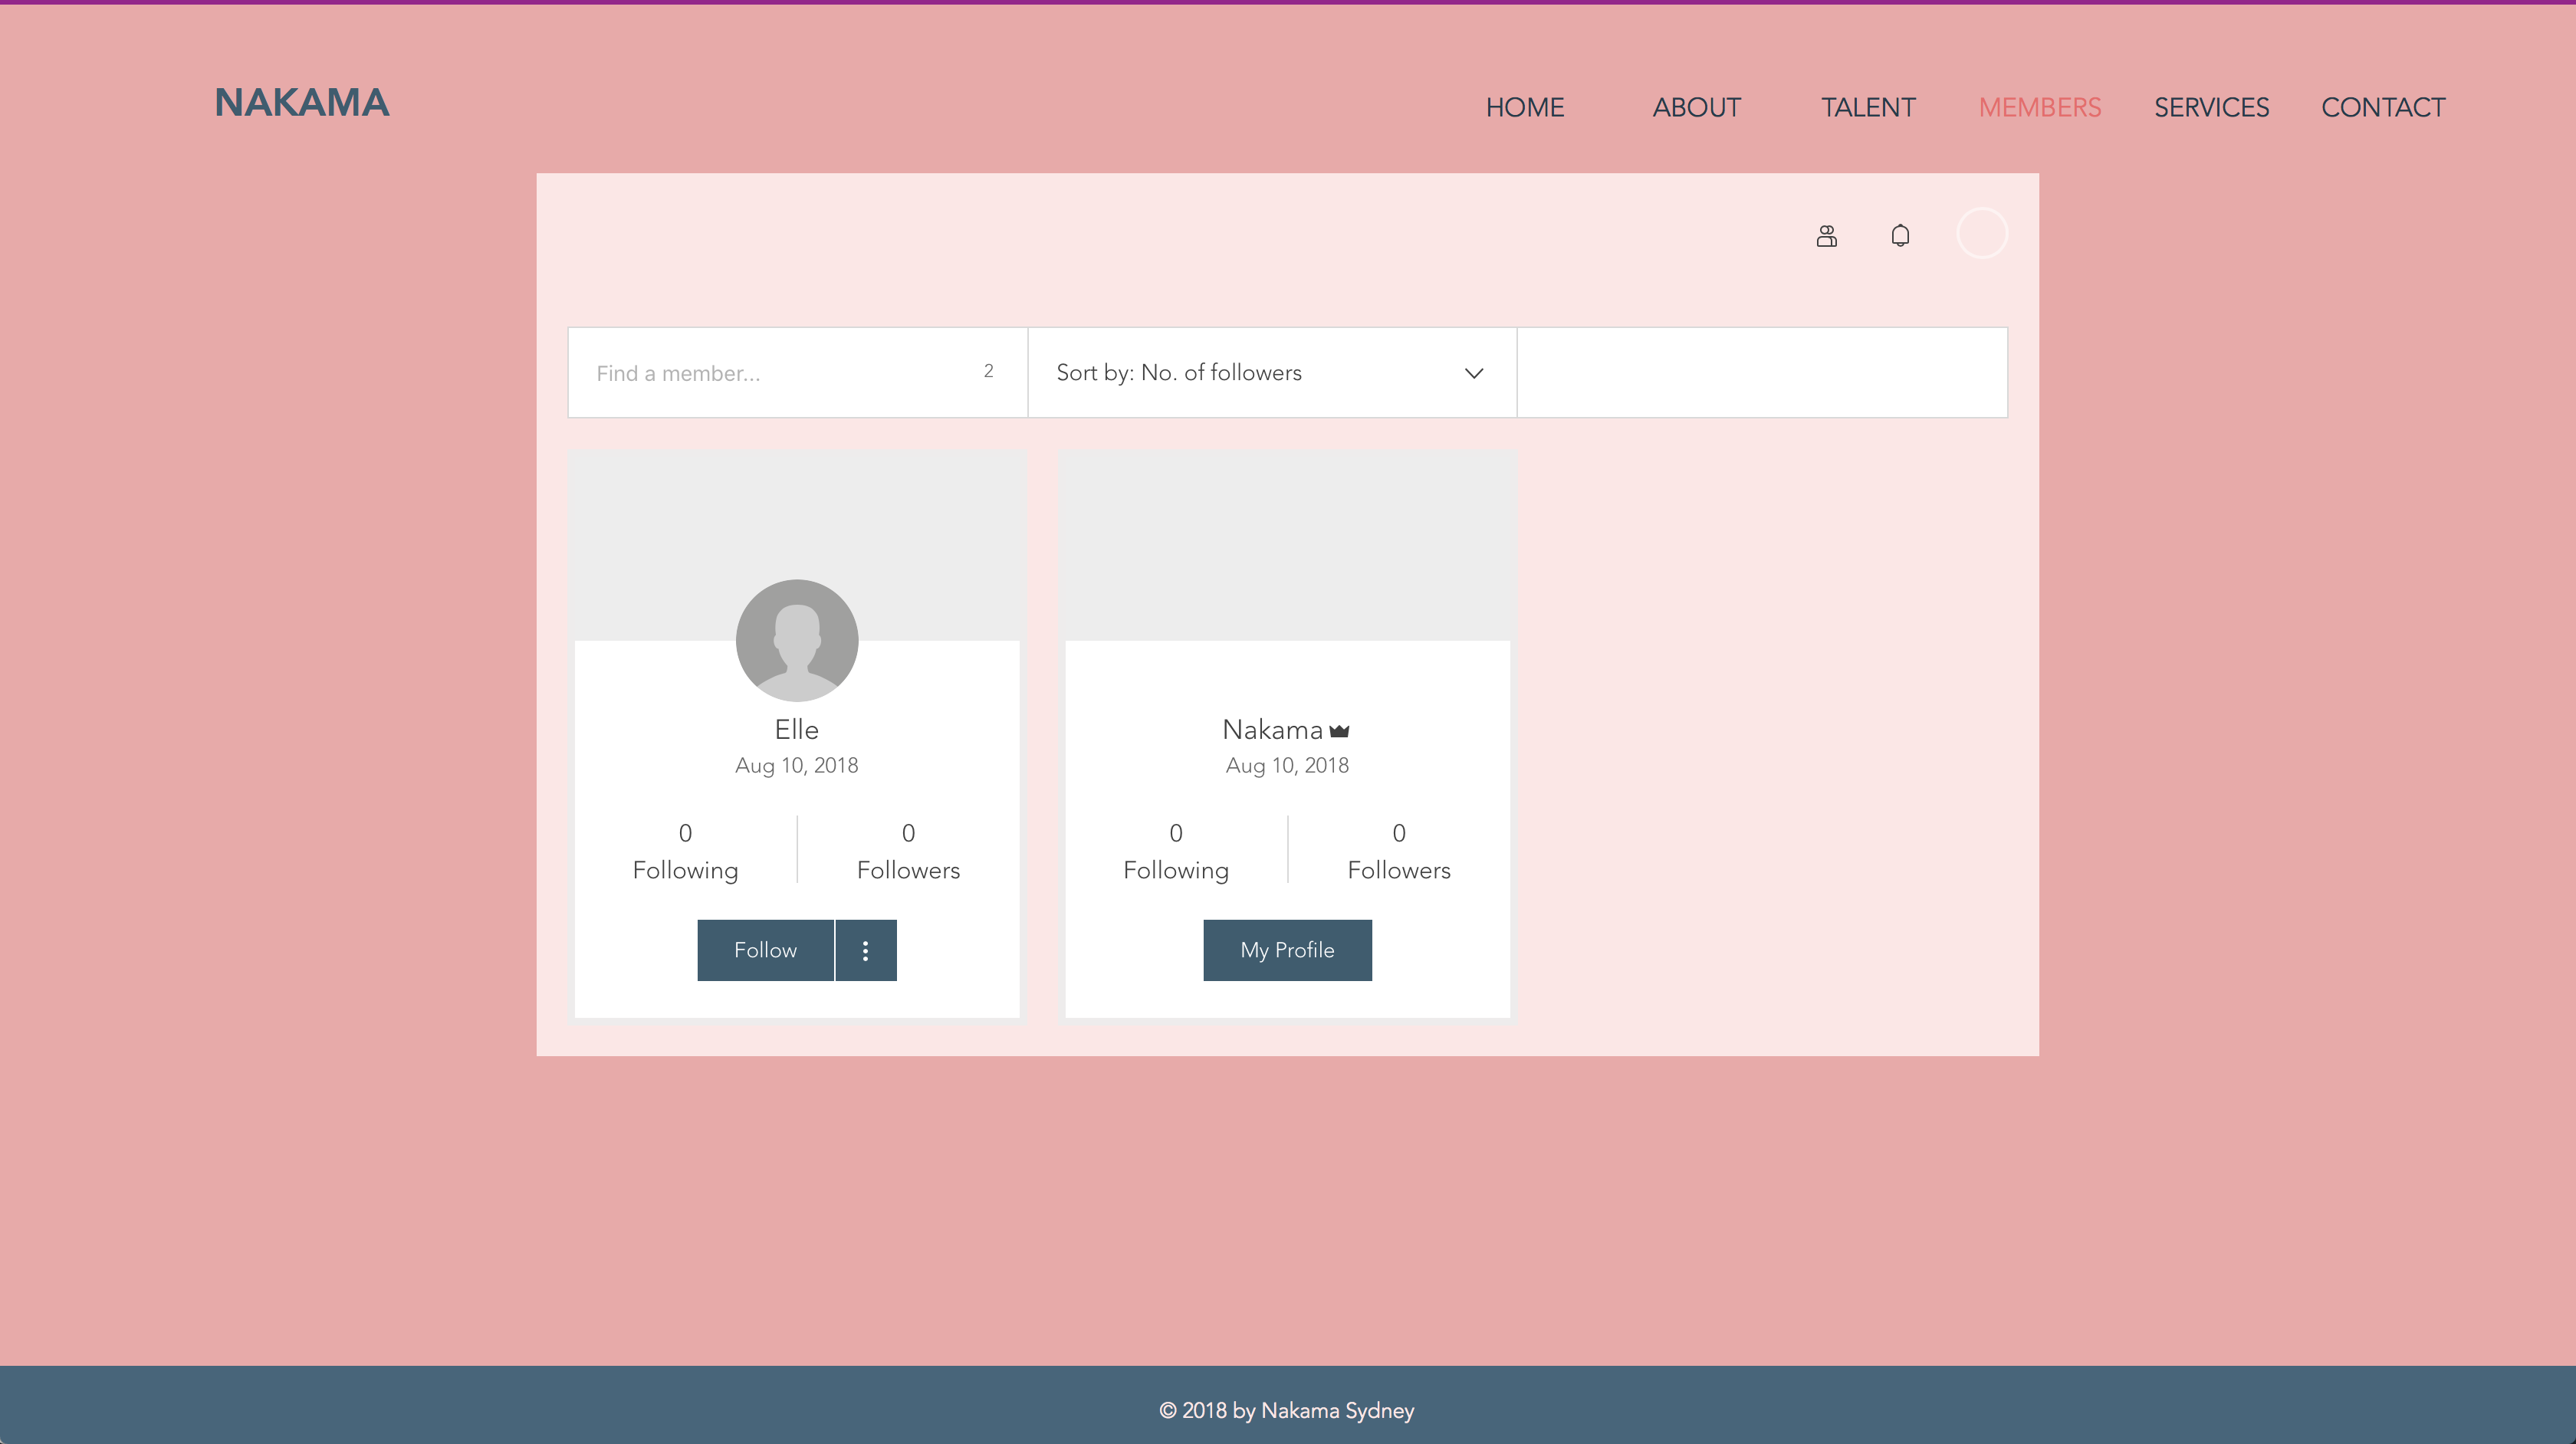Click Elle's join date Aug 10, 2018
The image size is (2576, 1444).
coord(797,765)
